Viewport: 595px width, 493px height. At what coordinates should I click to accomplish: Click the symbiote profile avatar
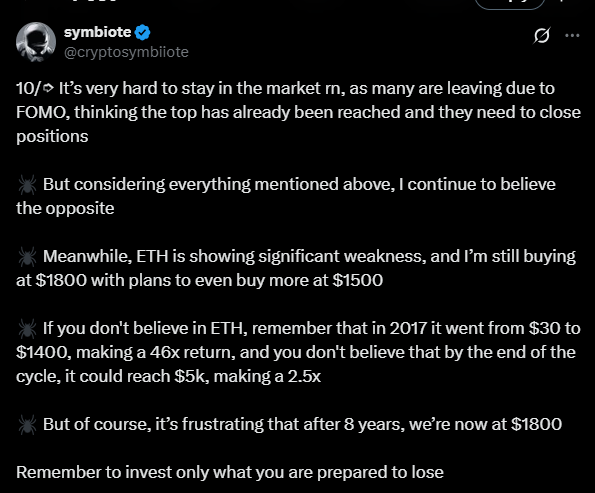36,42
